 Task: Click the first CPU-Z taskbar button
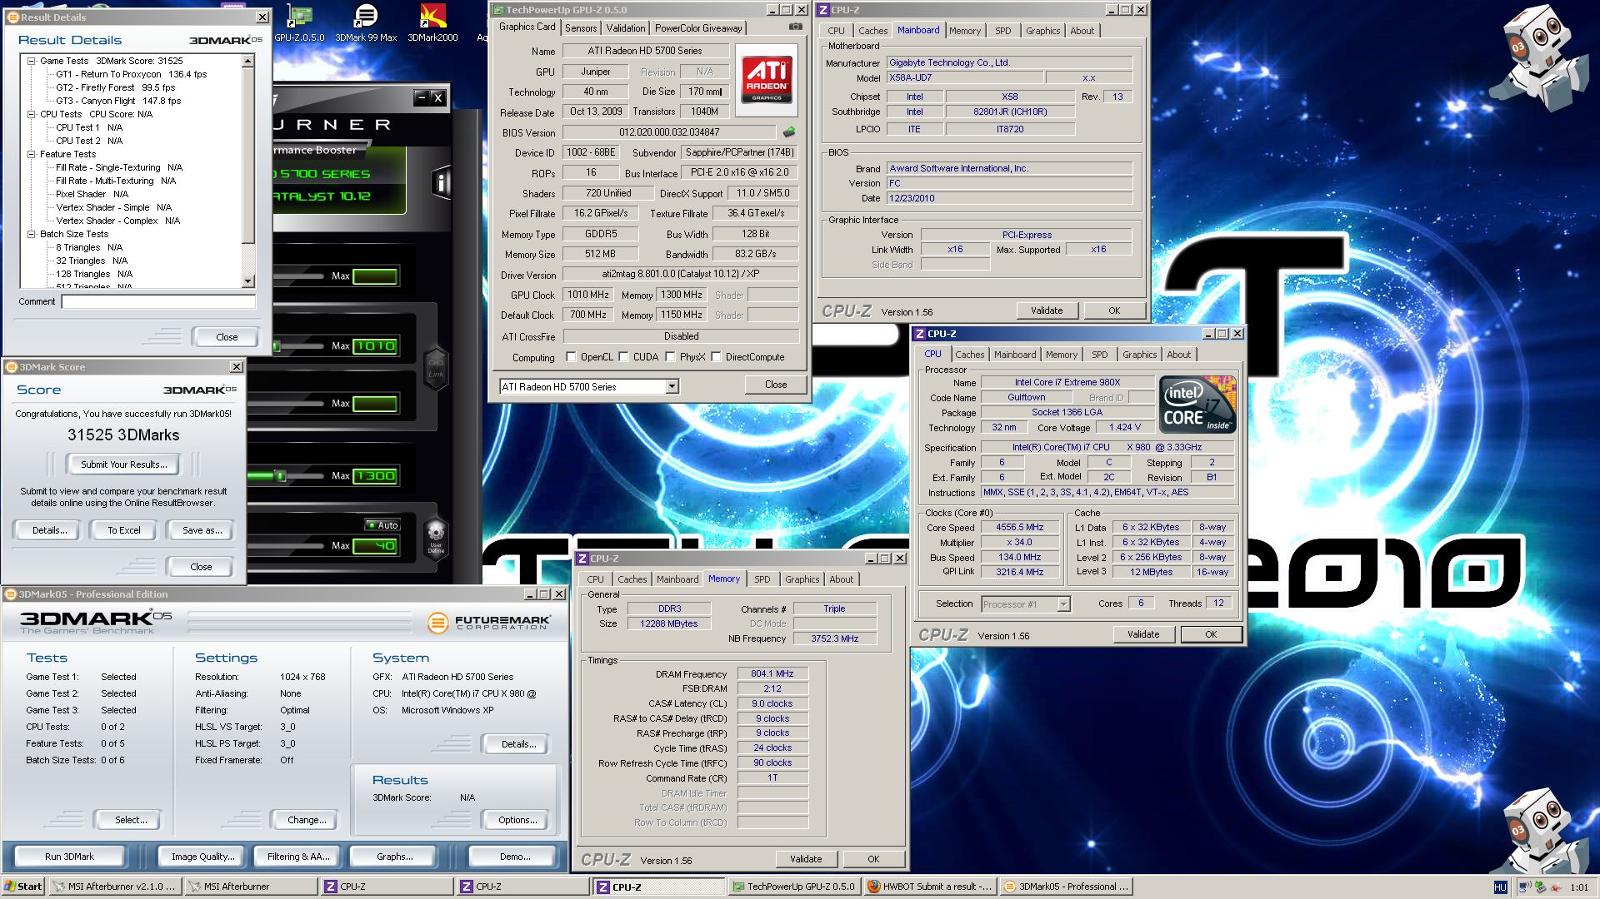tap(386, 886)
